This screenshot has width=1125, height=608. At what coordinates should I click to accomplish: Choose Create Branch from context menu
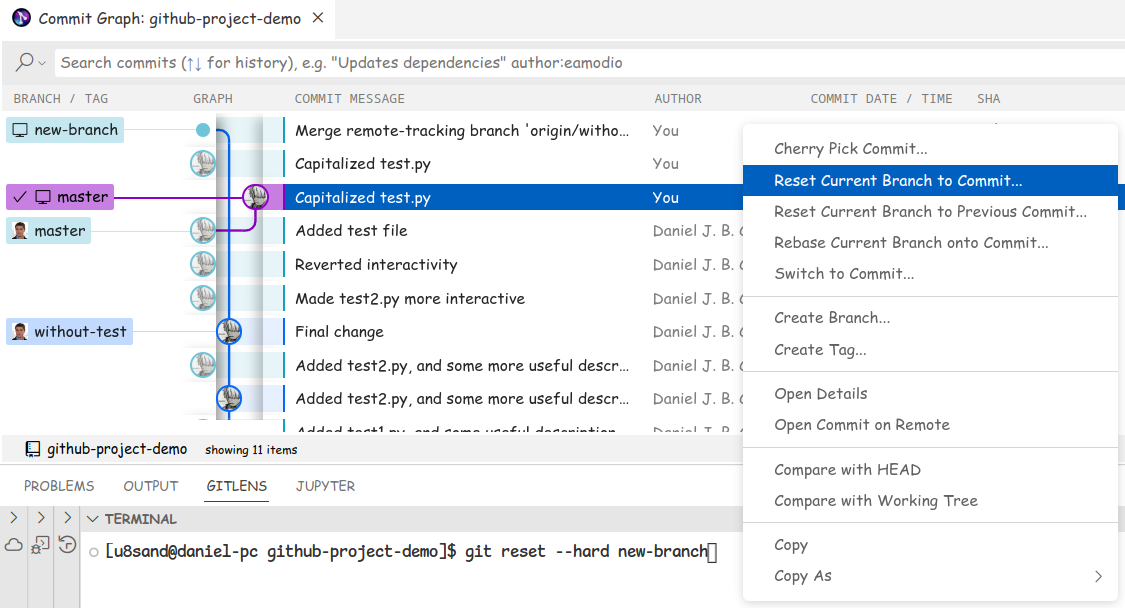tap(832, 318)
